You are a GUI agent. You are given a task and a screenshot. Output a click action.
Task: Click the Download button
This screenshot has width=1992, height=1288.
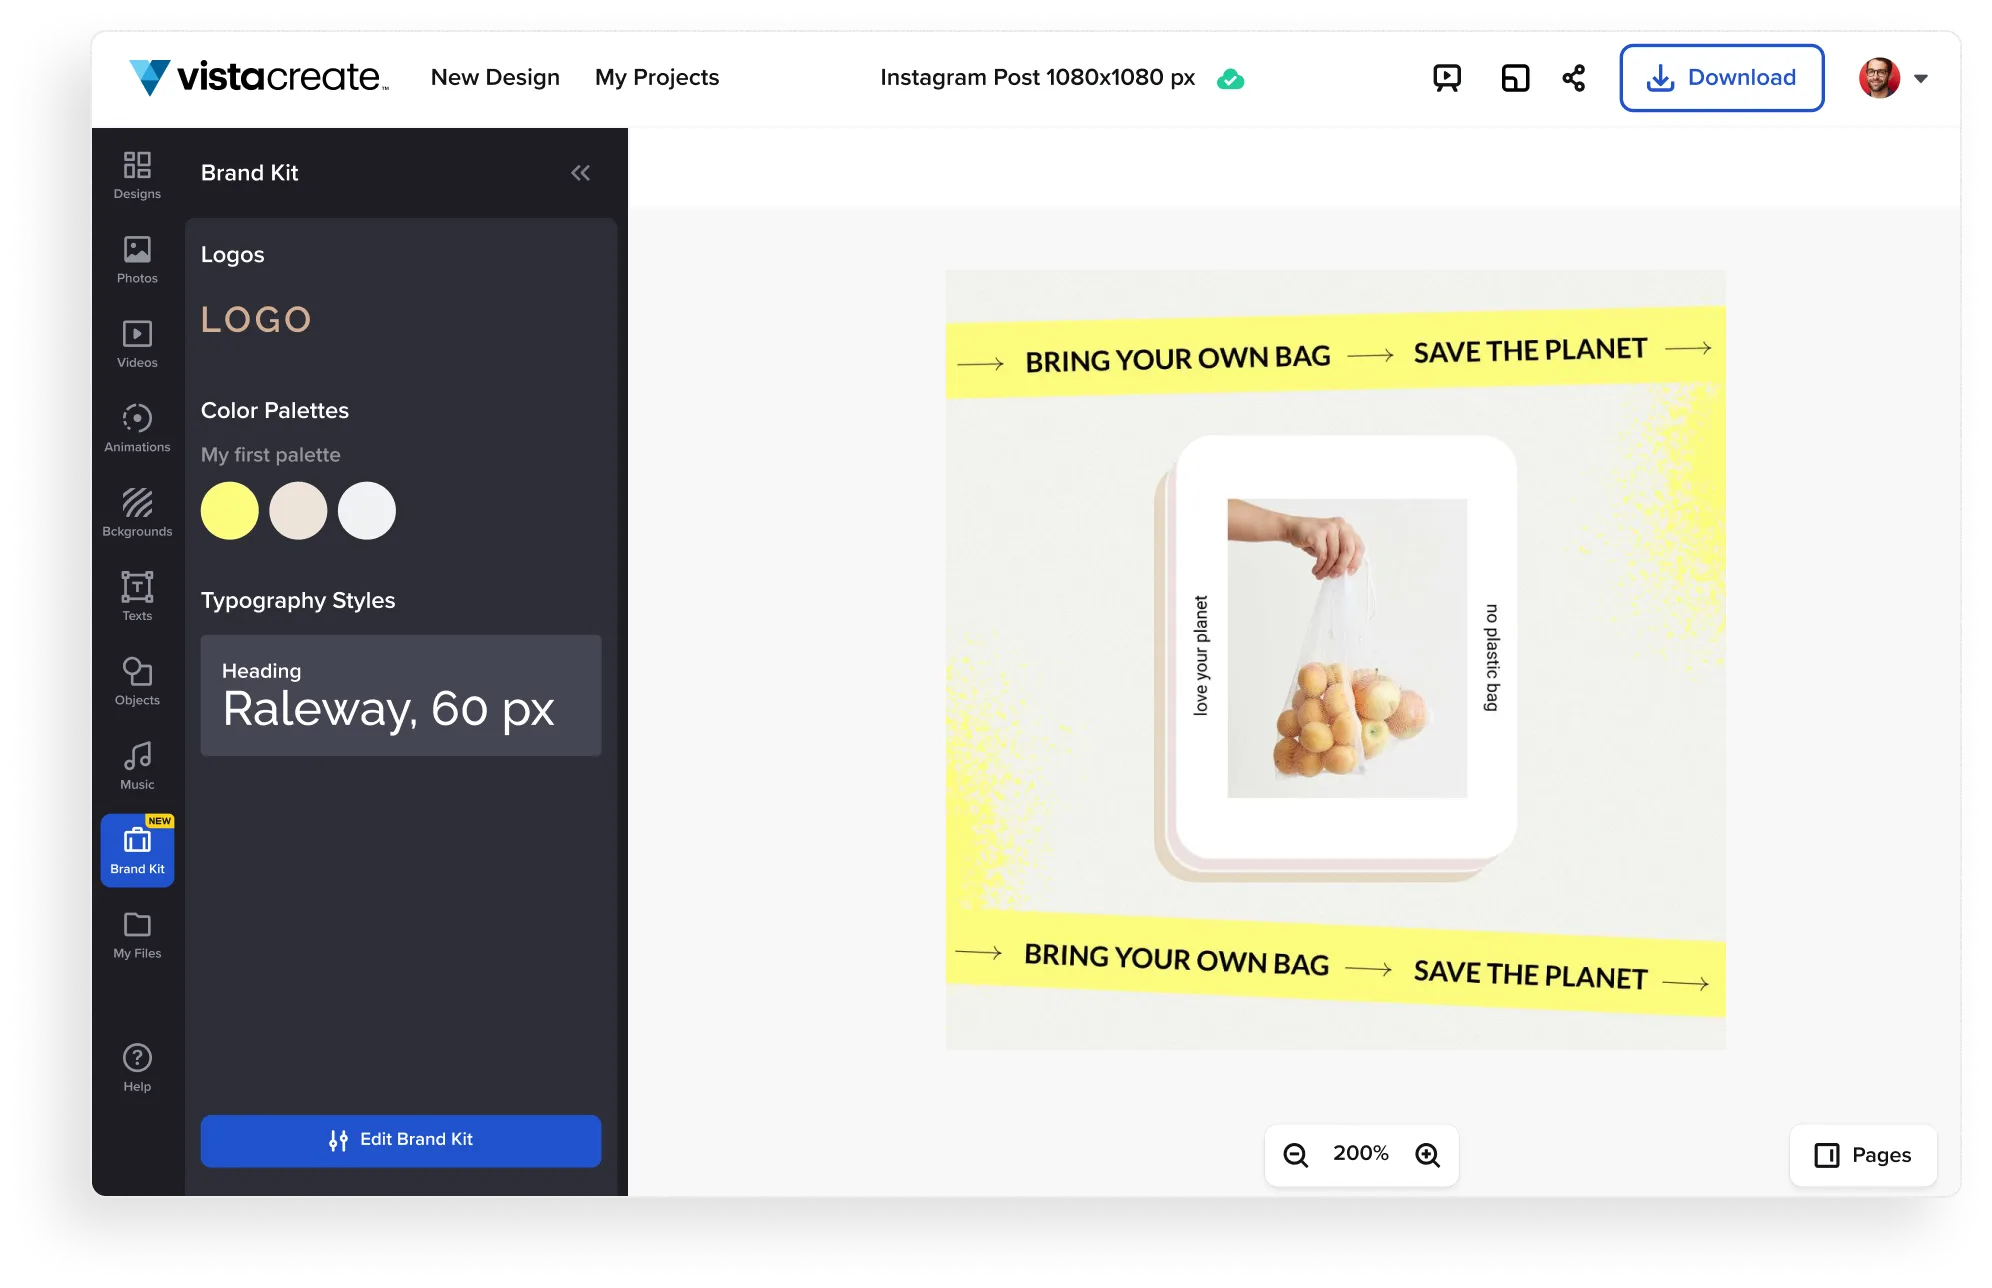click(1721, 78)
